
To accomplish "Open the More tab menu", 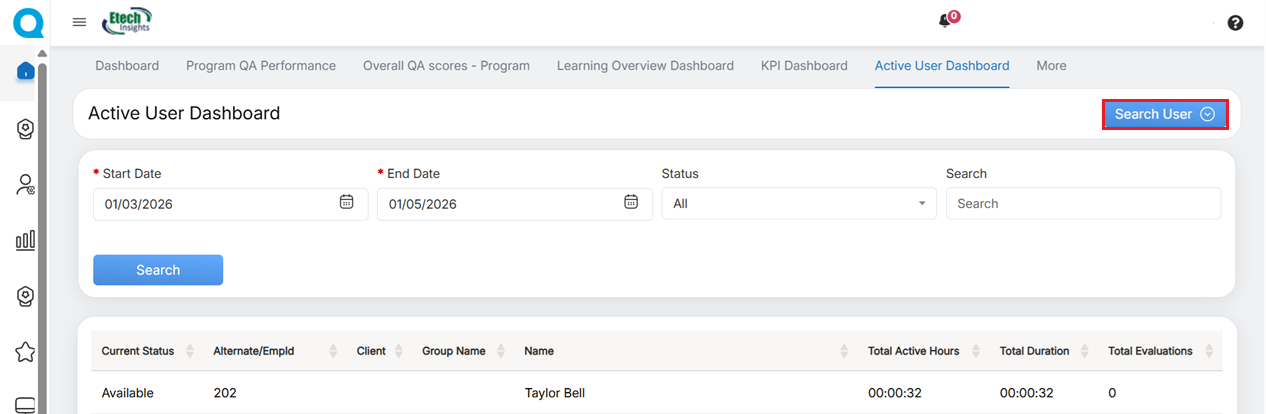I will 1051,66.
